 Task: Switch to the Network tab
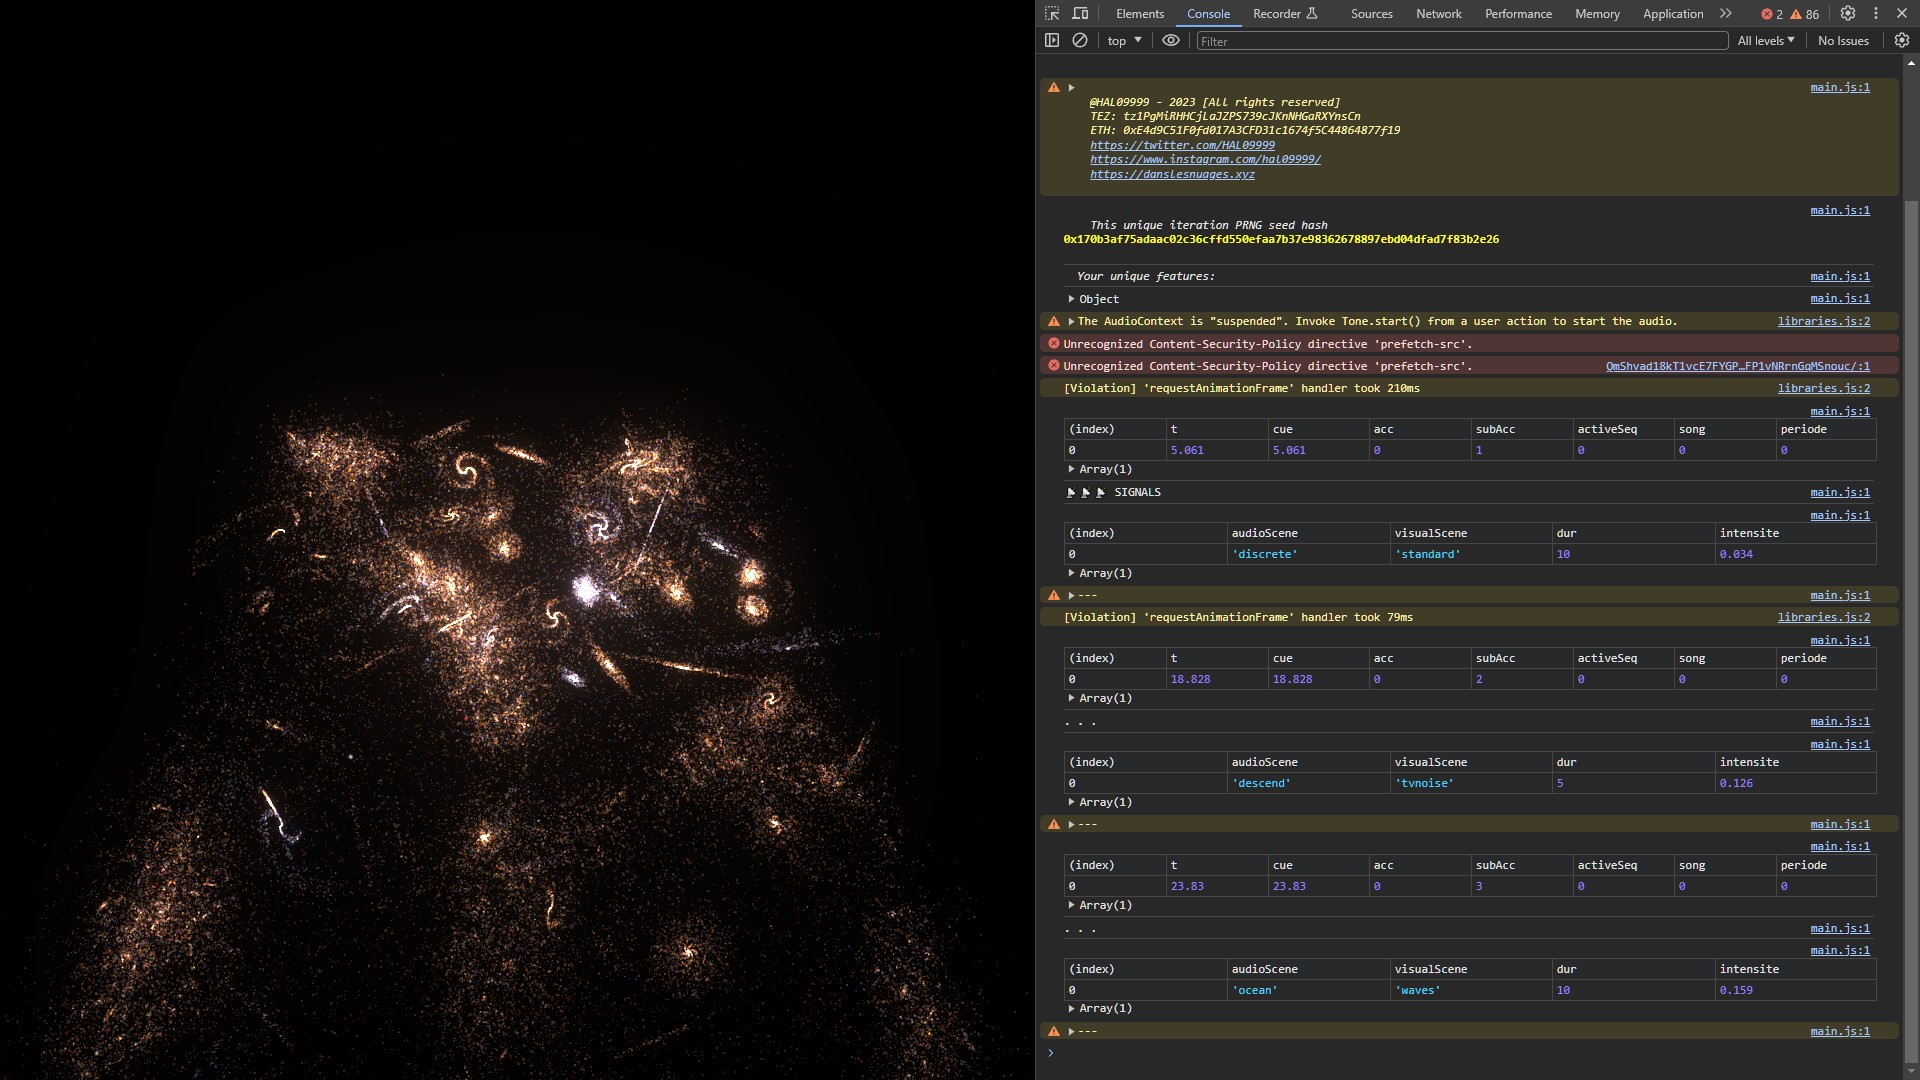coord(1438,14)
